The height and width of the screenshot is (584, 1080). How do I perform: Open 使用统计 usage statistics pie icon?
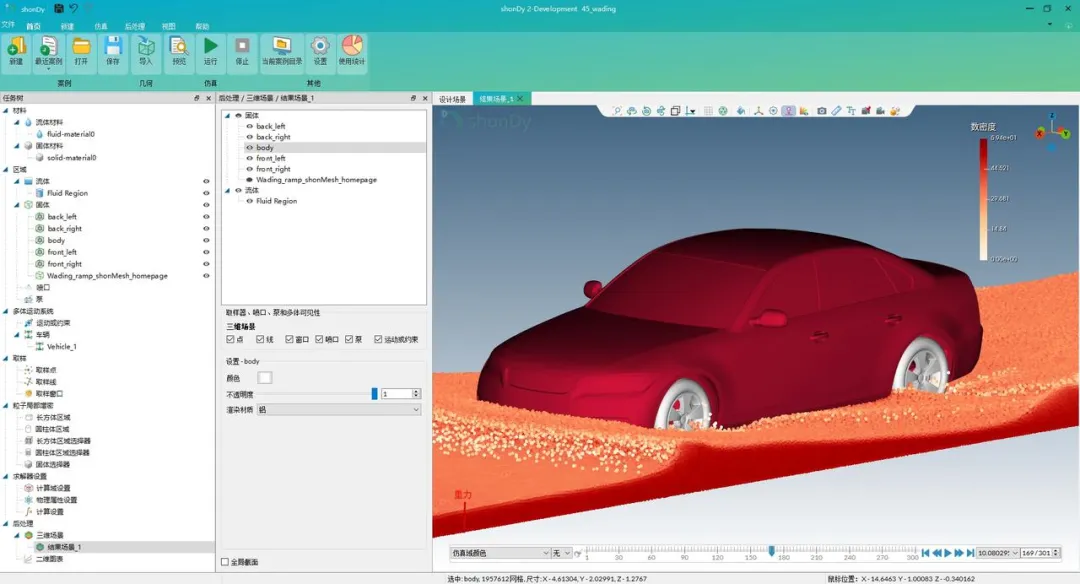[351, 52]
